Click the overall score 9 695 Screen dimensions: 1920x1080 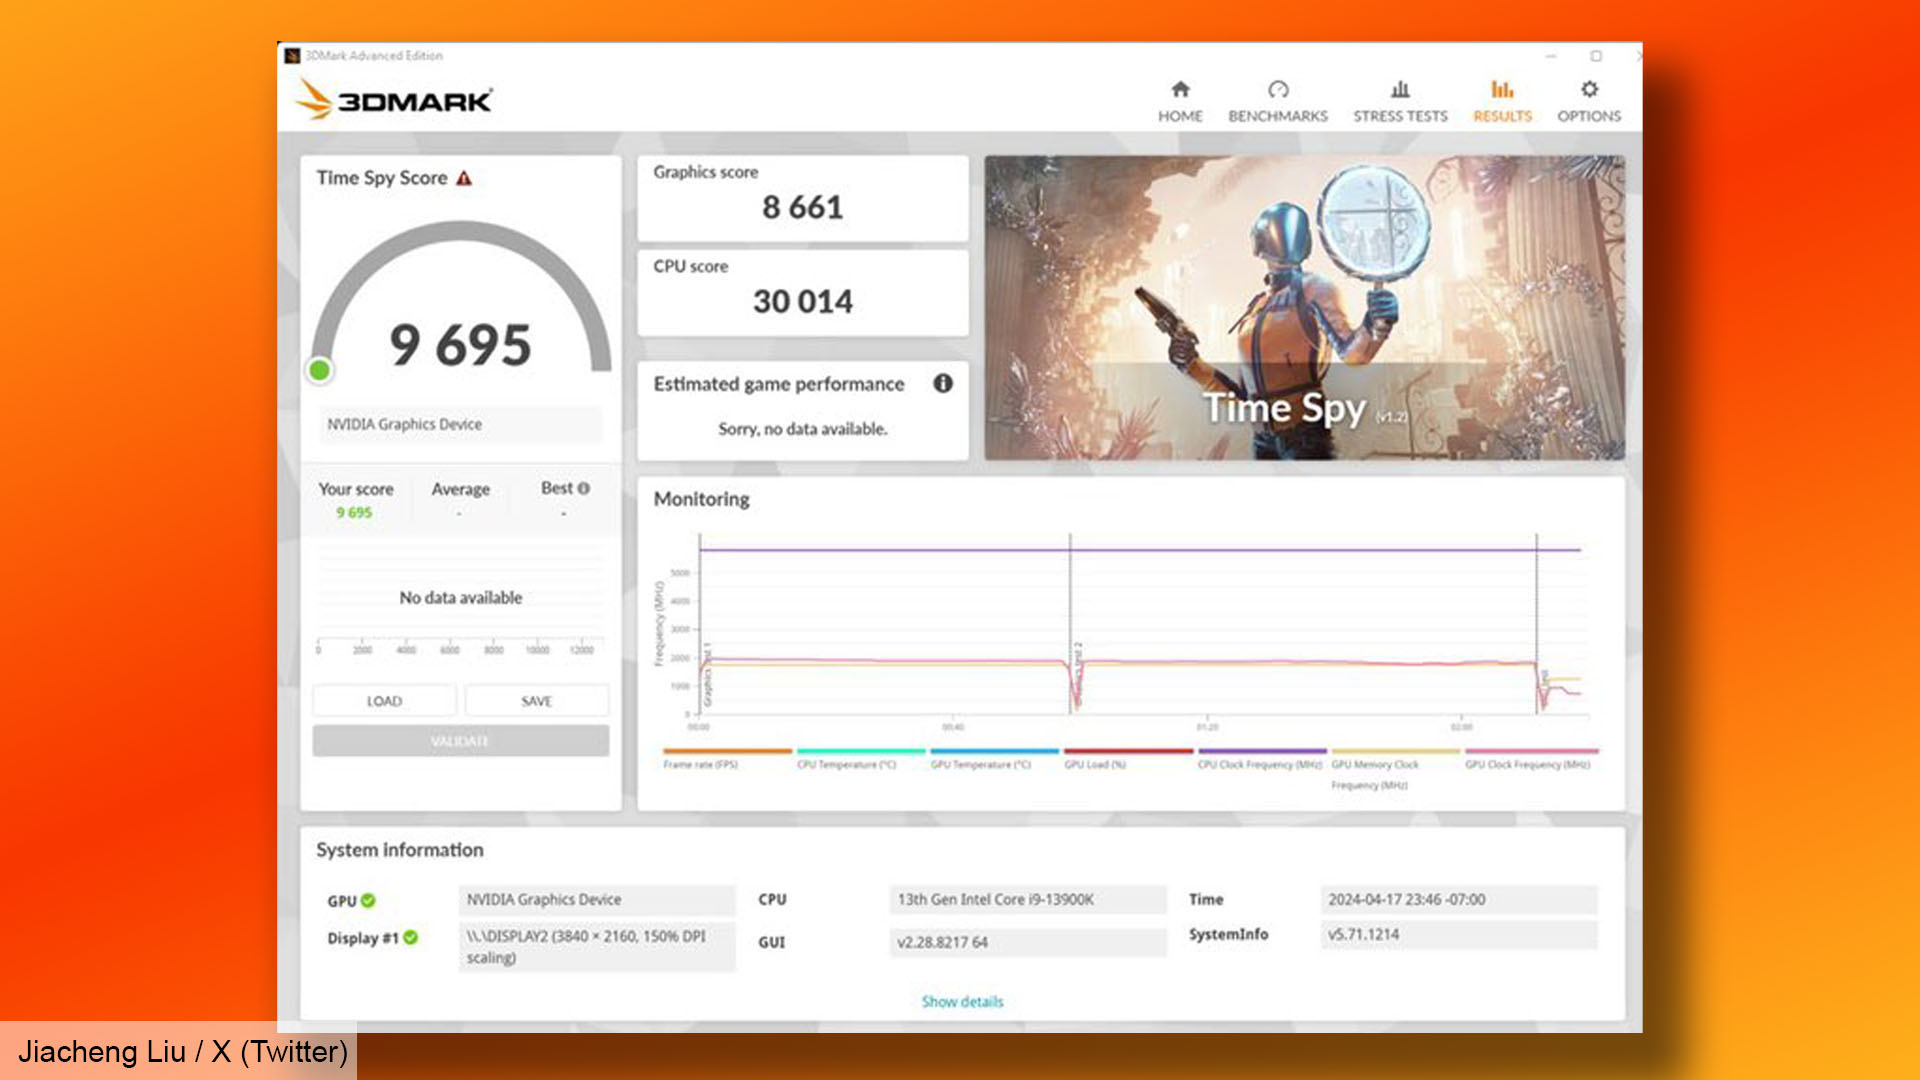pos(460,345)
